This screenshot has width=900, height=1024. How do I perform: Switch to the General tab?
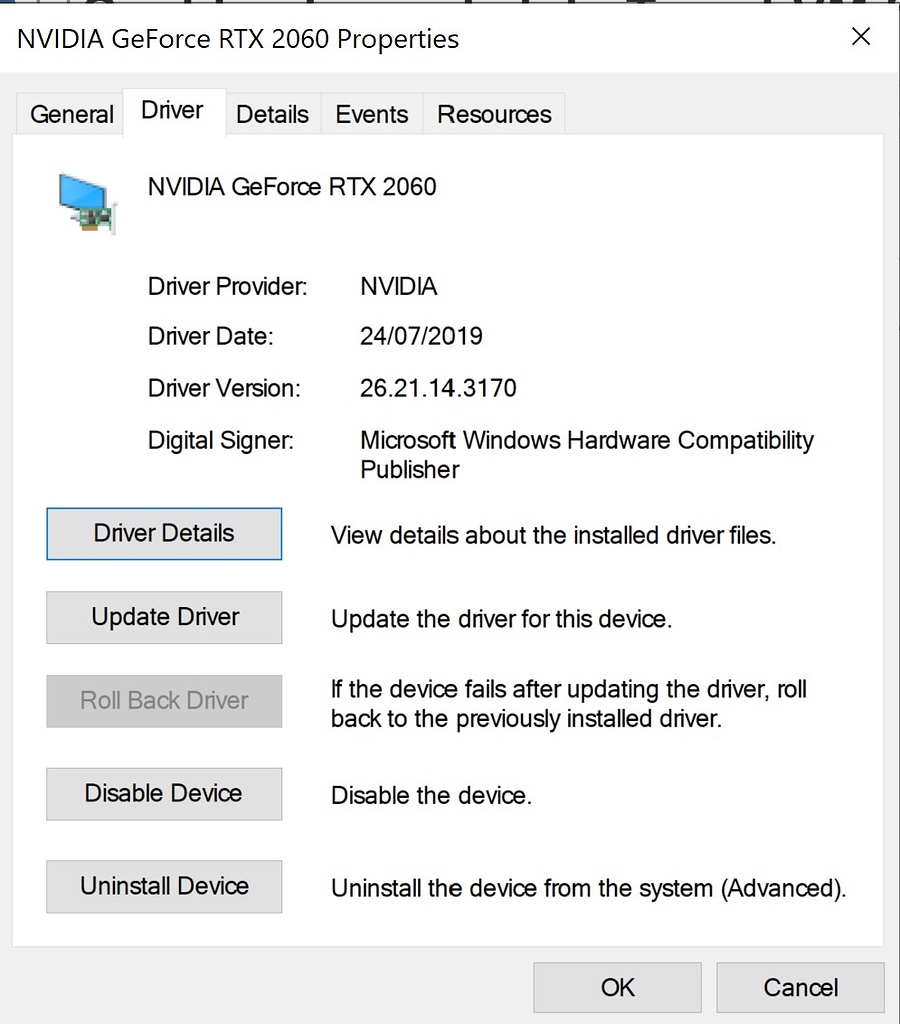(70, 114)
